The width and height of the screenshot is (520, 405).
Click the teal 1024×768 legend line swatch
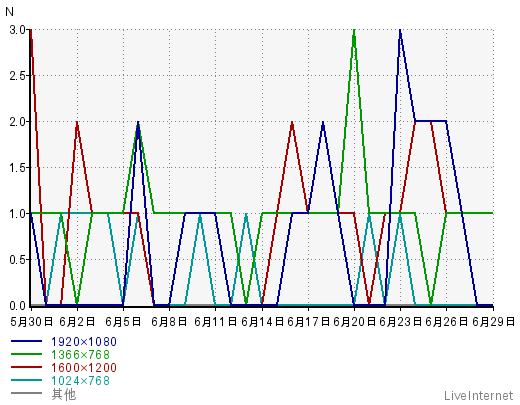[26, 380]
